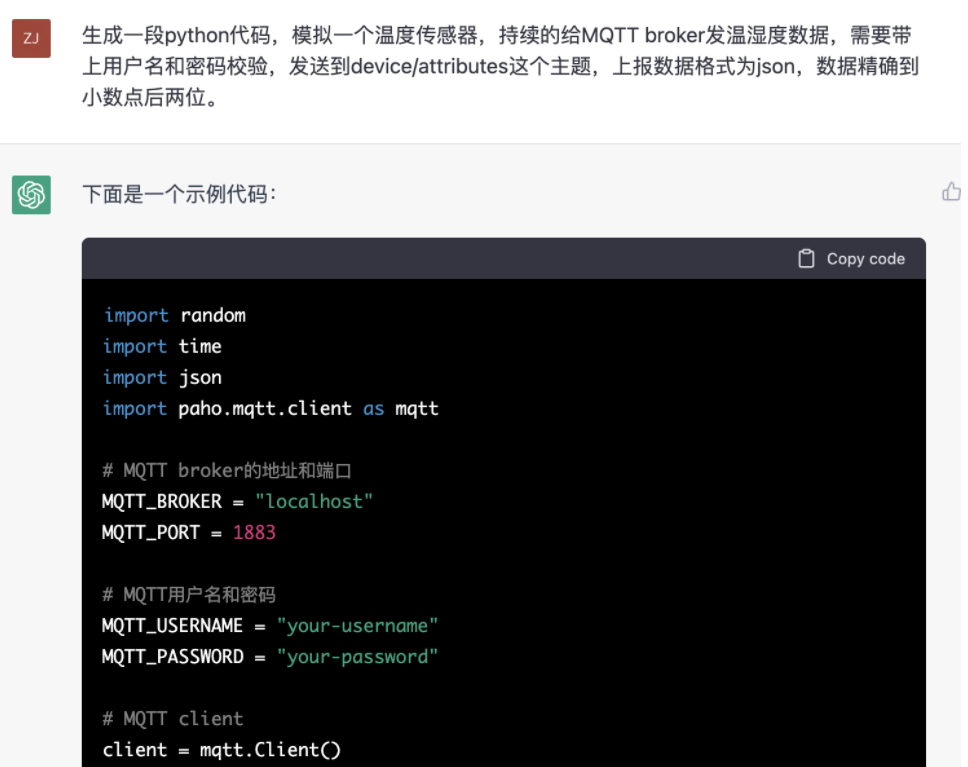Image resolution: width=968 pixels, height=767 pixels.
Task: Click the MQTT username and password comment
Action: click(x=188, y=594)
